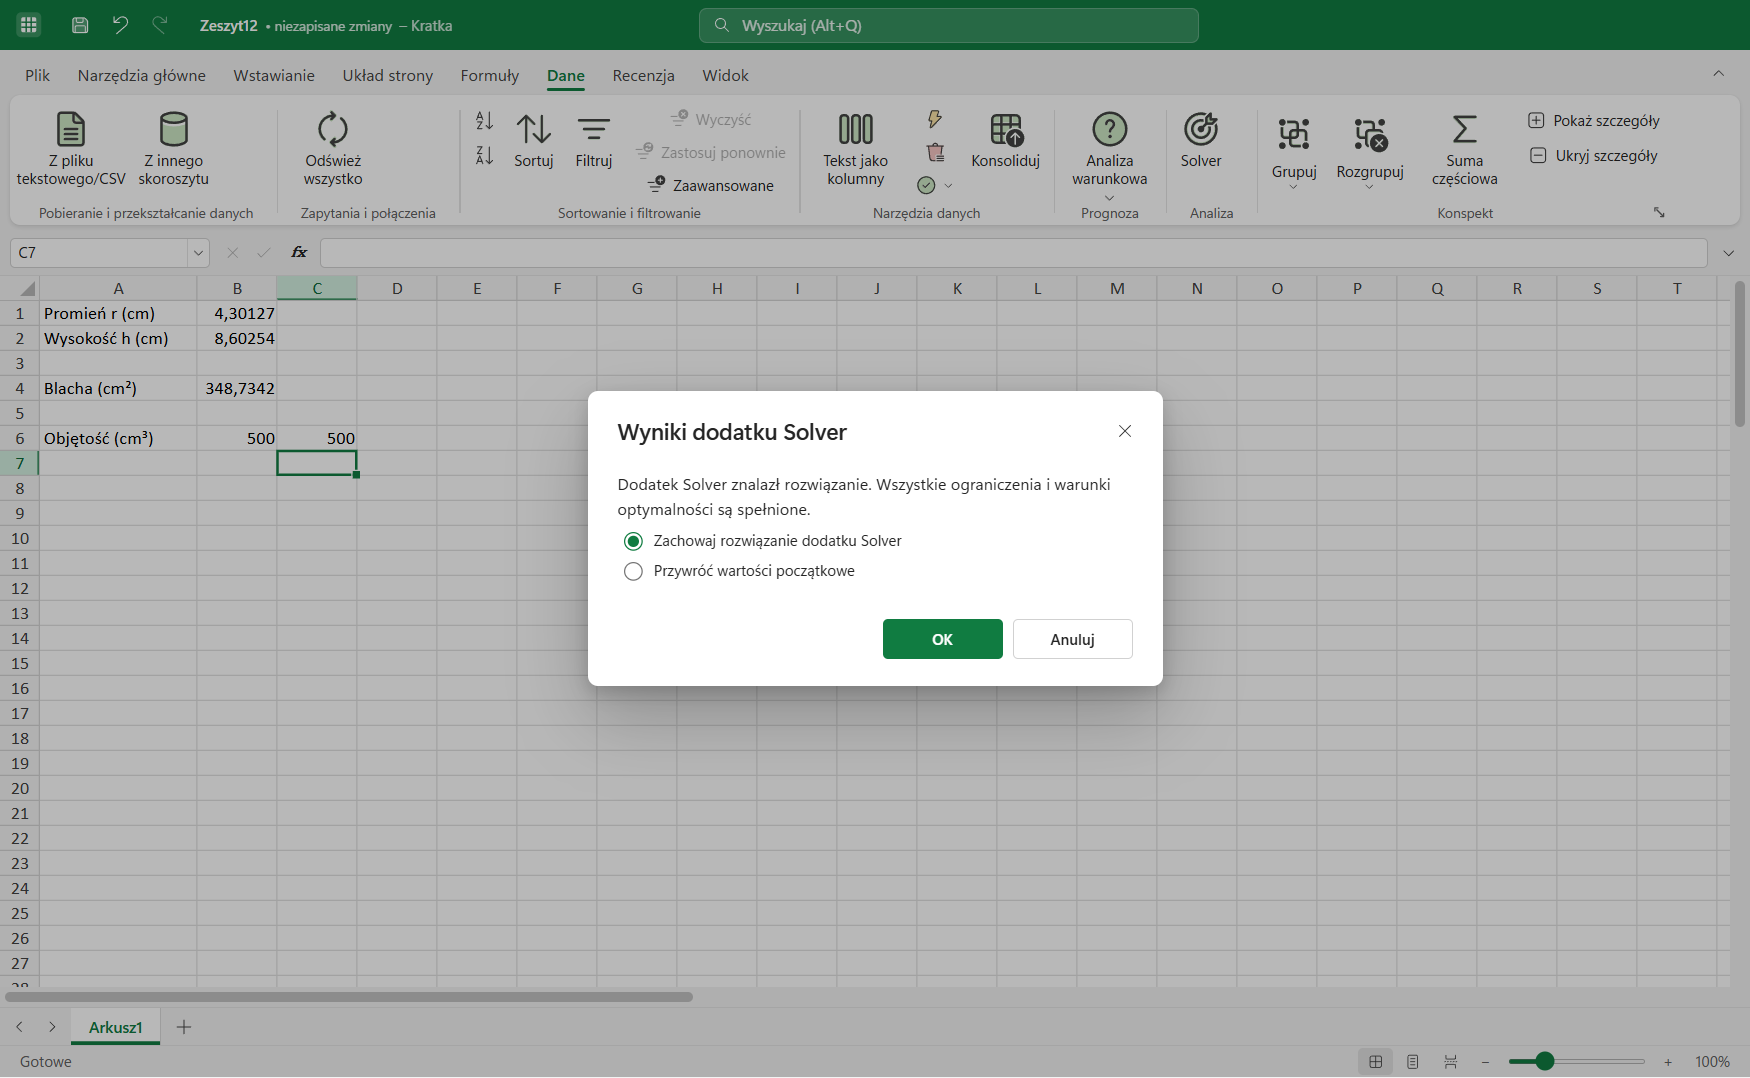Collapse the ribbon with chevron
Viewport: 1750px width, 1078px height.
[1718, 73]
